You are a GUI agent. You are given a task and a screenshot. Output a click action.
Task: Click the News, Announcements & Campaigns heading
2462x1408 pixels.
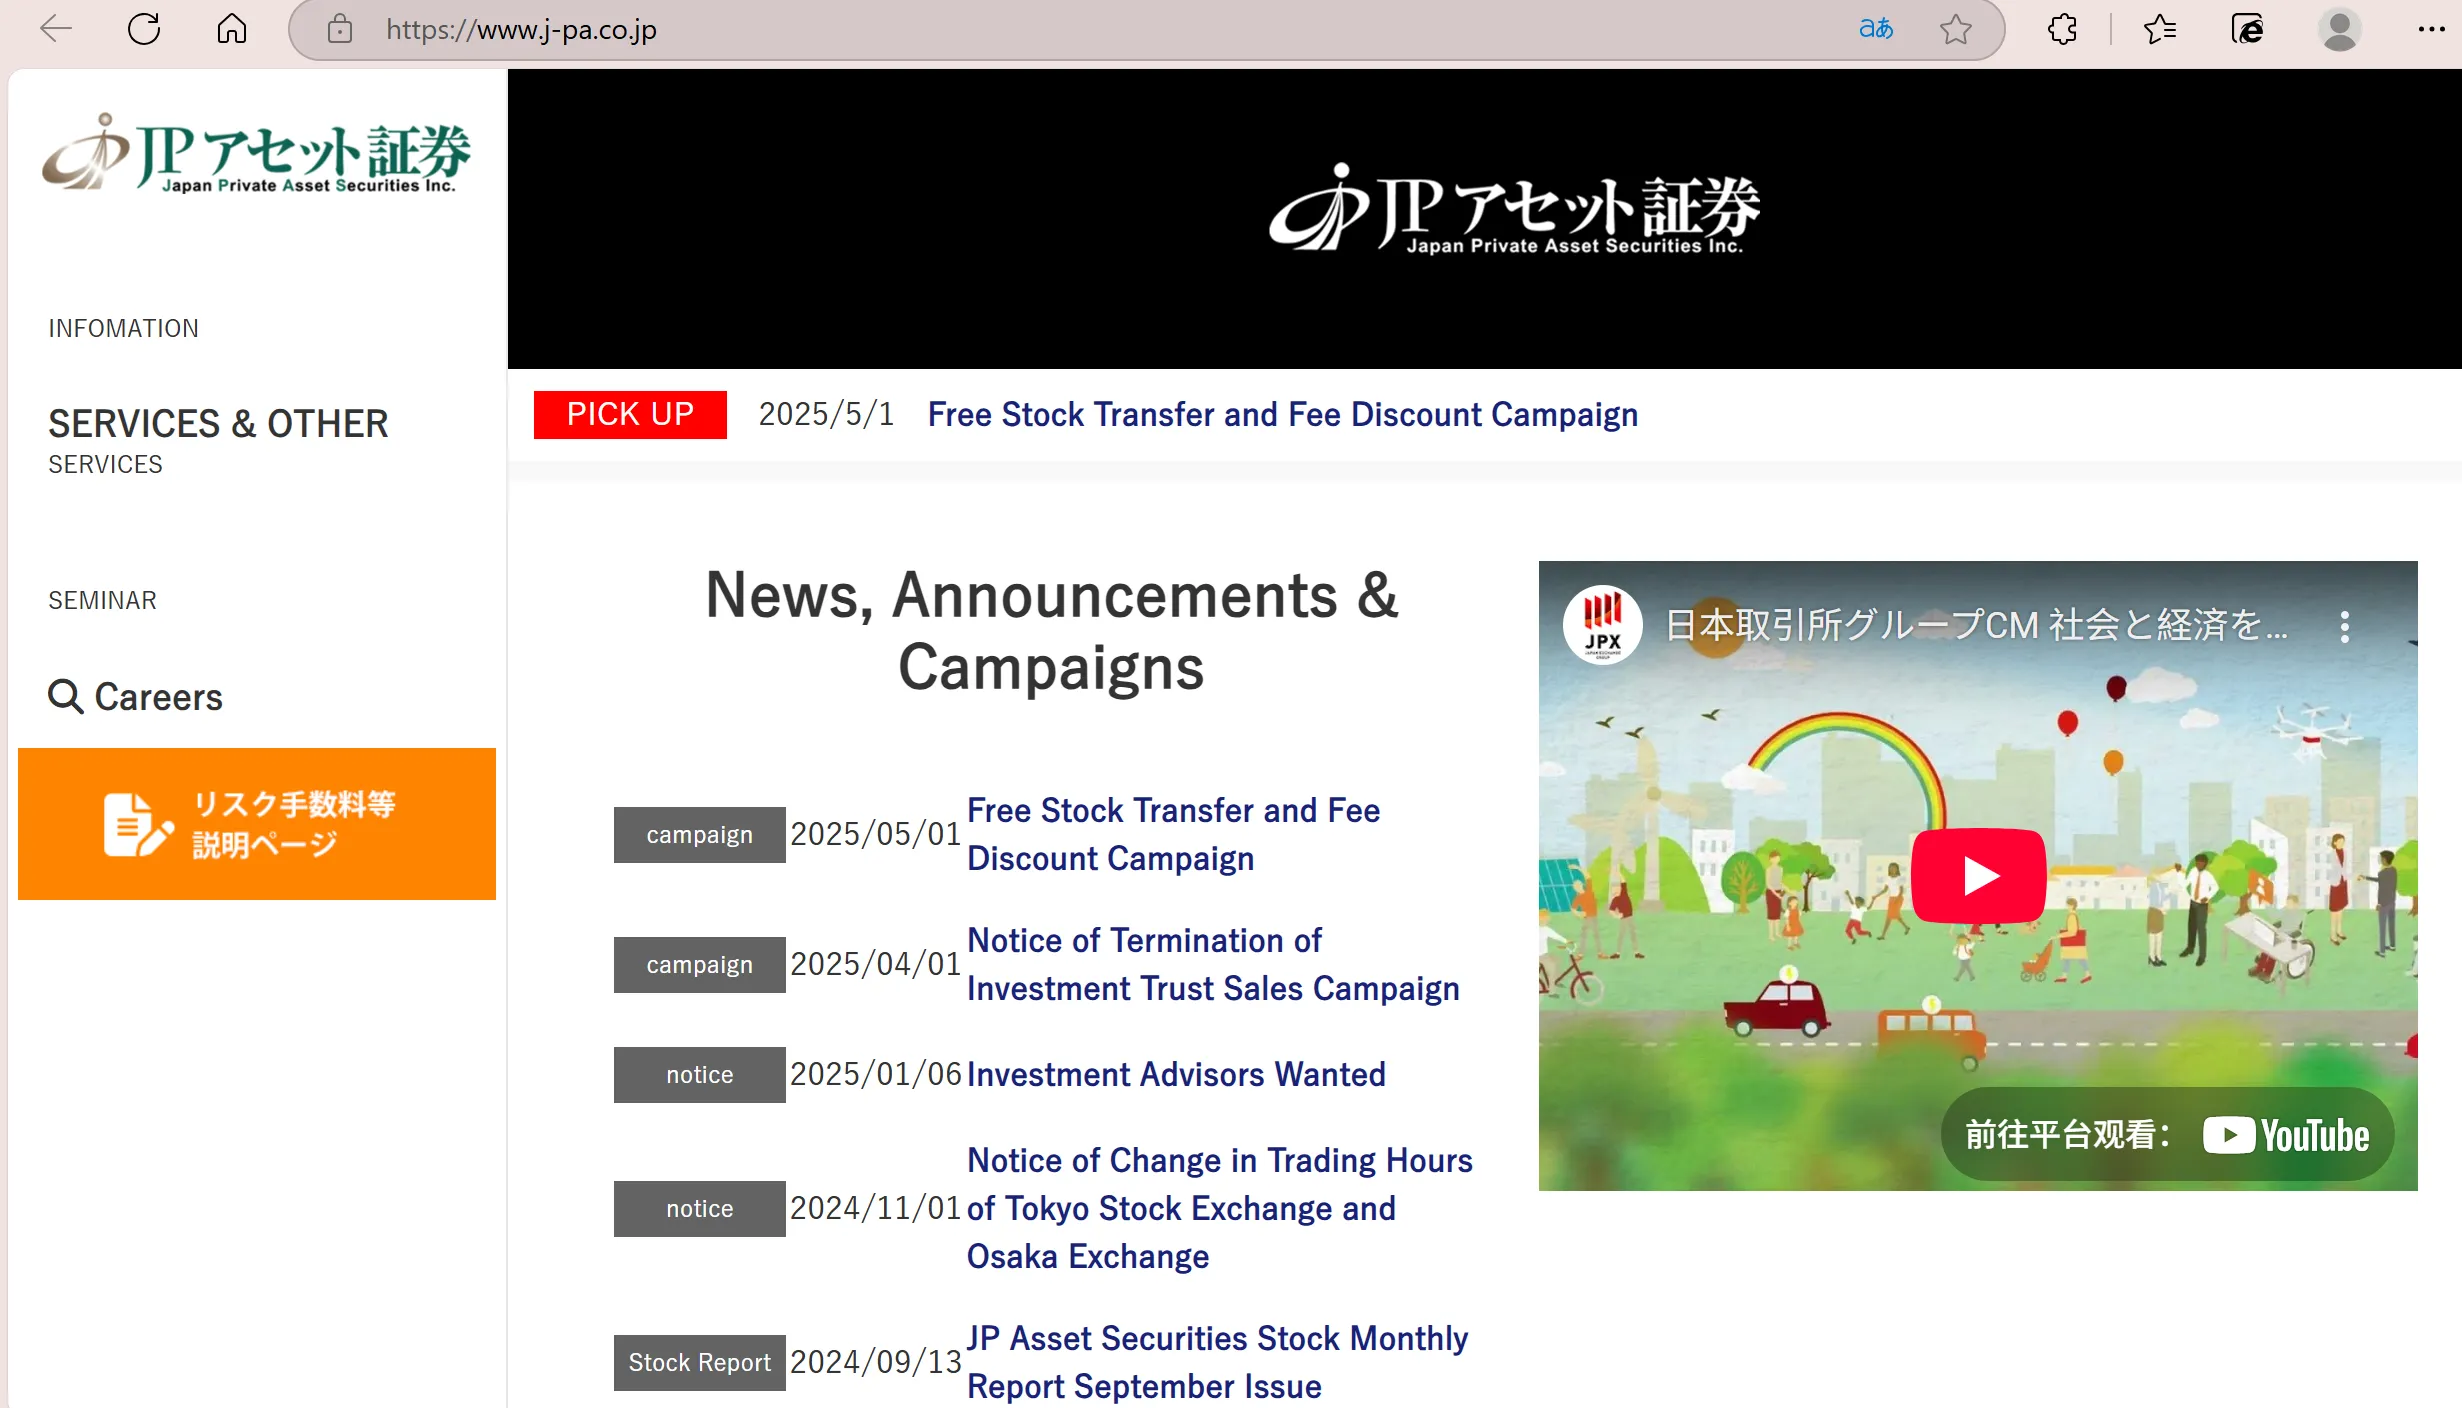(1051, 631)
